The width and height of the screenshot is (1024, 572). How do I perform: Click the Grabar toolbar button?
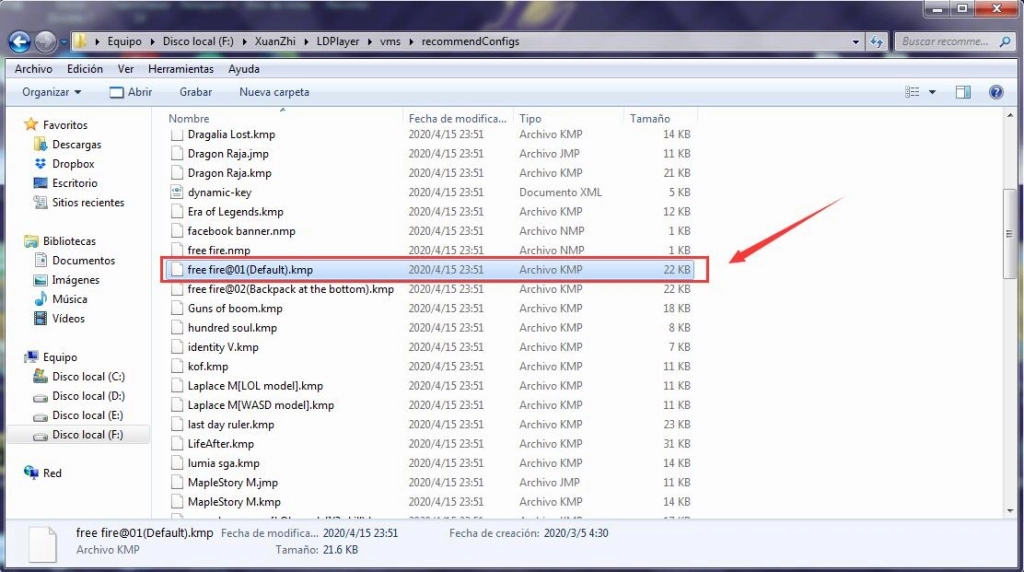195,92
